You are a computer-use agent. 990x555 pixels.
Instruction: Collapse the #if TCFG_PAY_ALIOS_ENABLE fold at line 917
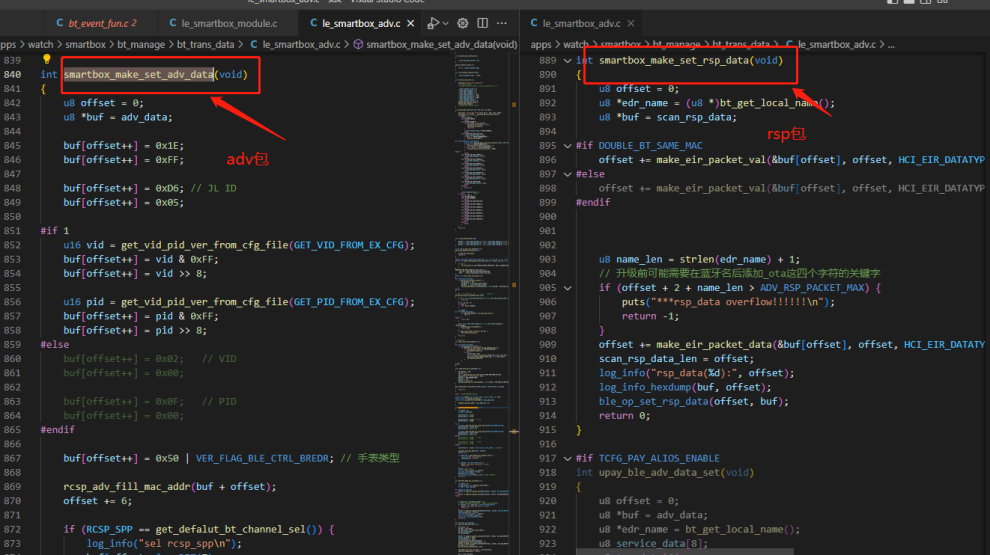click(567, 458)
